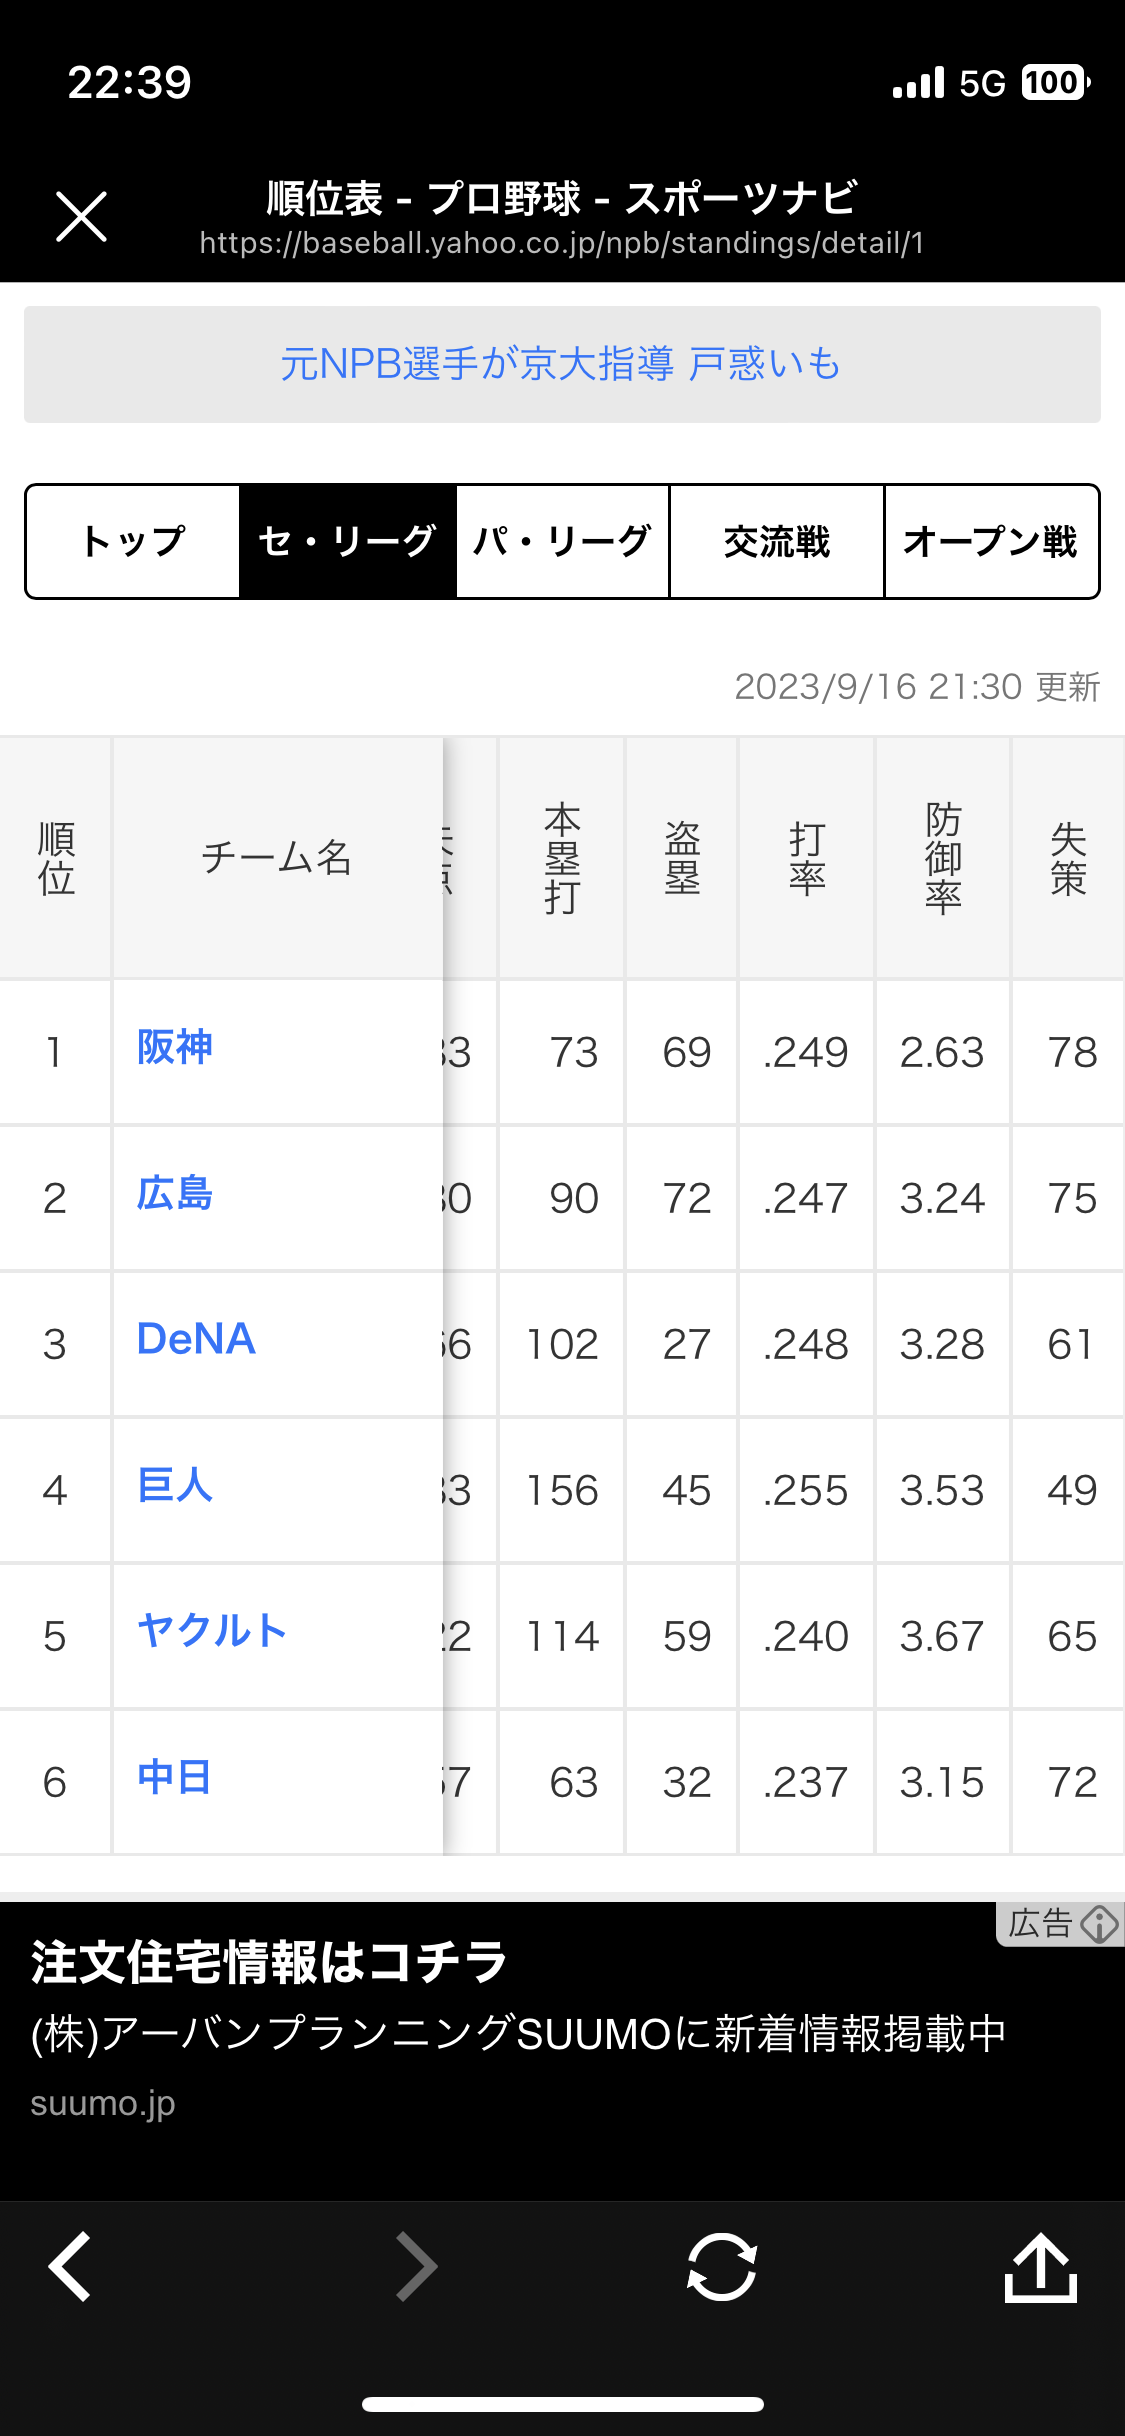Open the share sheet icon
Viewport: 1125px width, 2436px height.
[1040, 2266]
